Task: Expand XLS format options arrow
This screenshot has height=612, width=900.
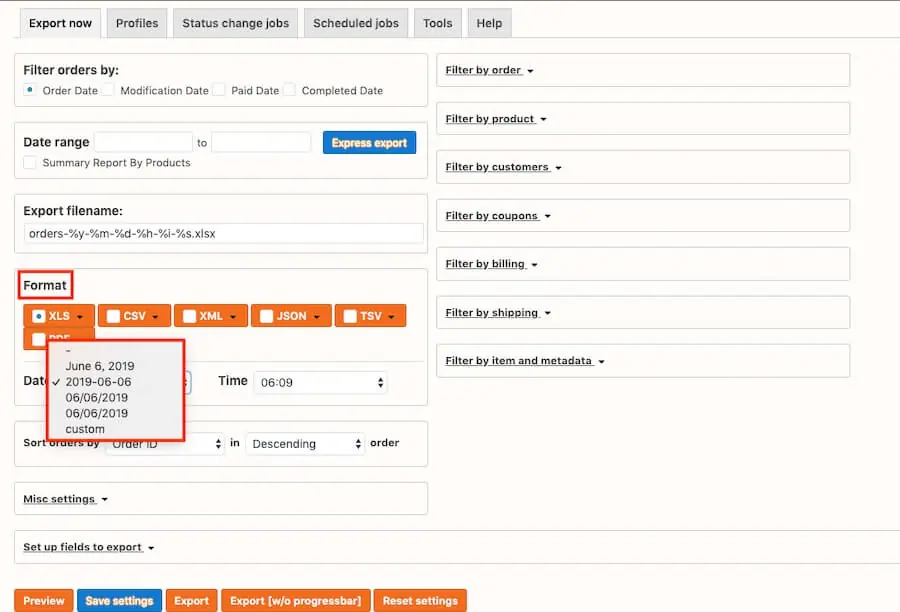Action: 80,317
